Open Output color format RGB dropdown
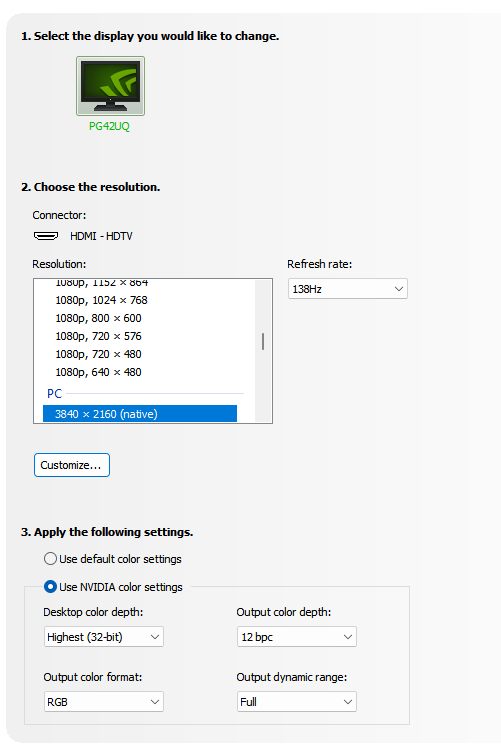The width and height of the screenshot is (501, 744). coord(103,702)
